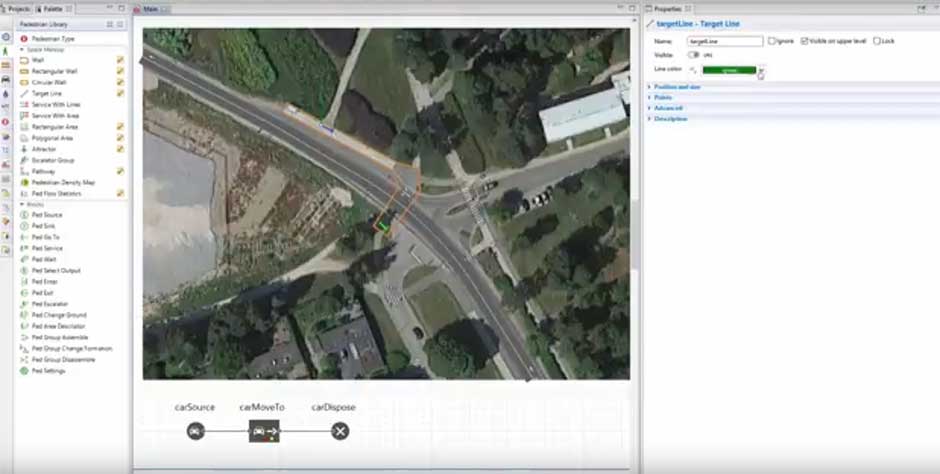The image size is (940, 474).
Task: Select Target Line in palette
Action: pos(45,93)
